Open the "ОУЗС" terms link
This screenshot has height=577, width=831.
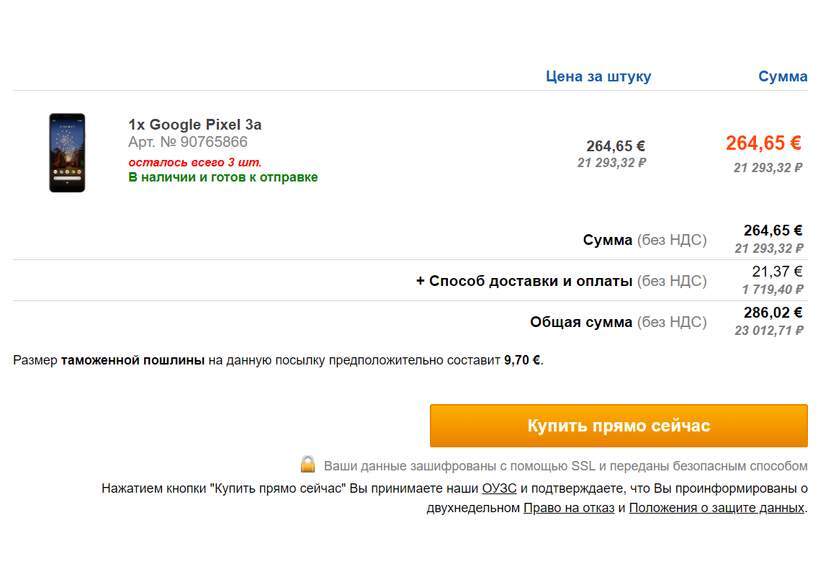pyautogui.click(x=498, y=488)
